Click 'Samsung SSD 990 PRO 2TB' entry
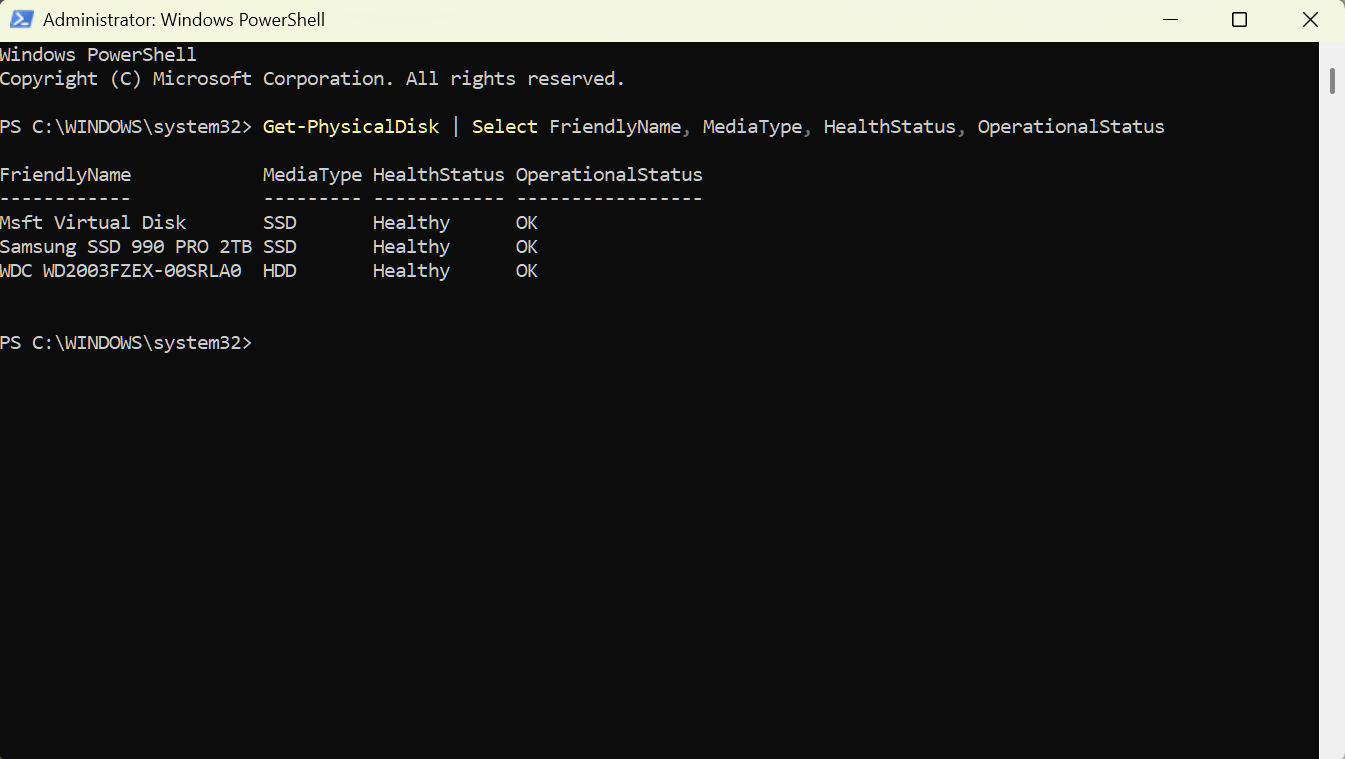This screenshot has height=759, width=1345. coord(126,247)
